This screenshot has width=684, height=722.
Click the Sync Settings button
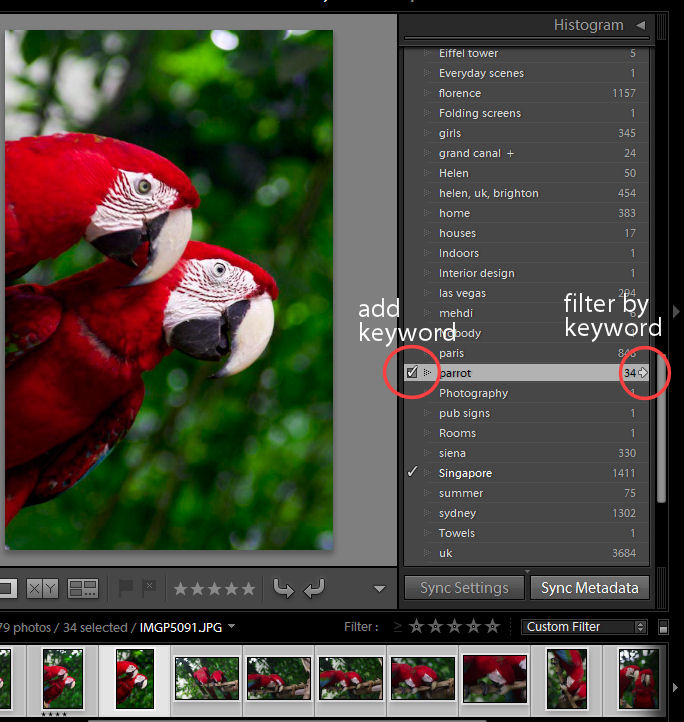[x=464, y=588]
